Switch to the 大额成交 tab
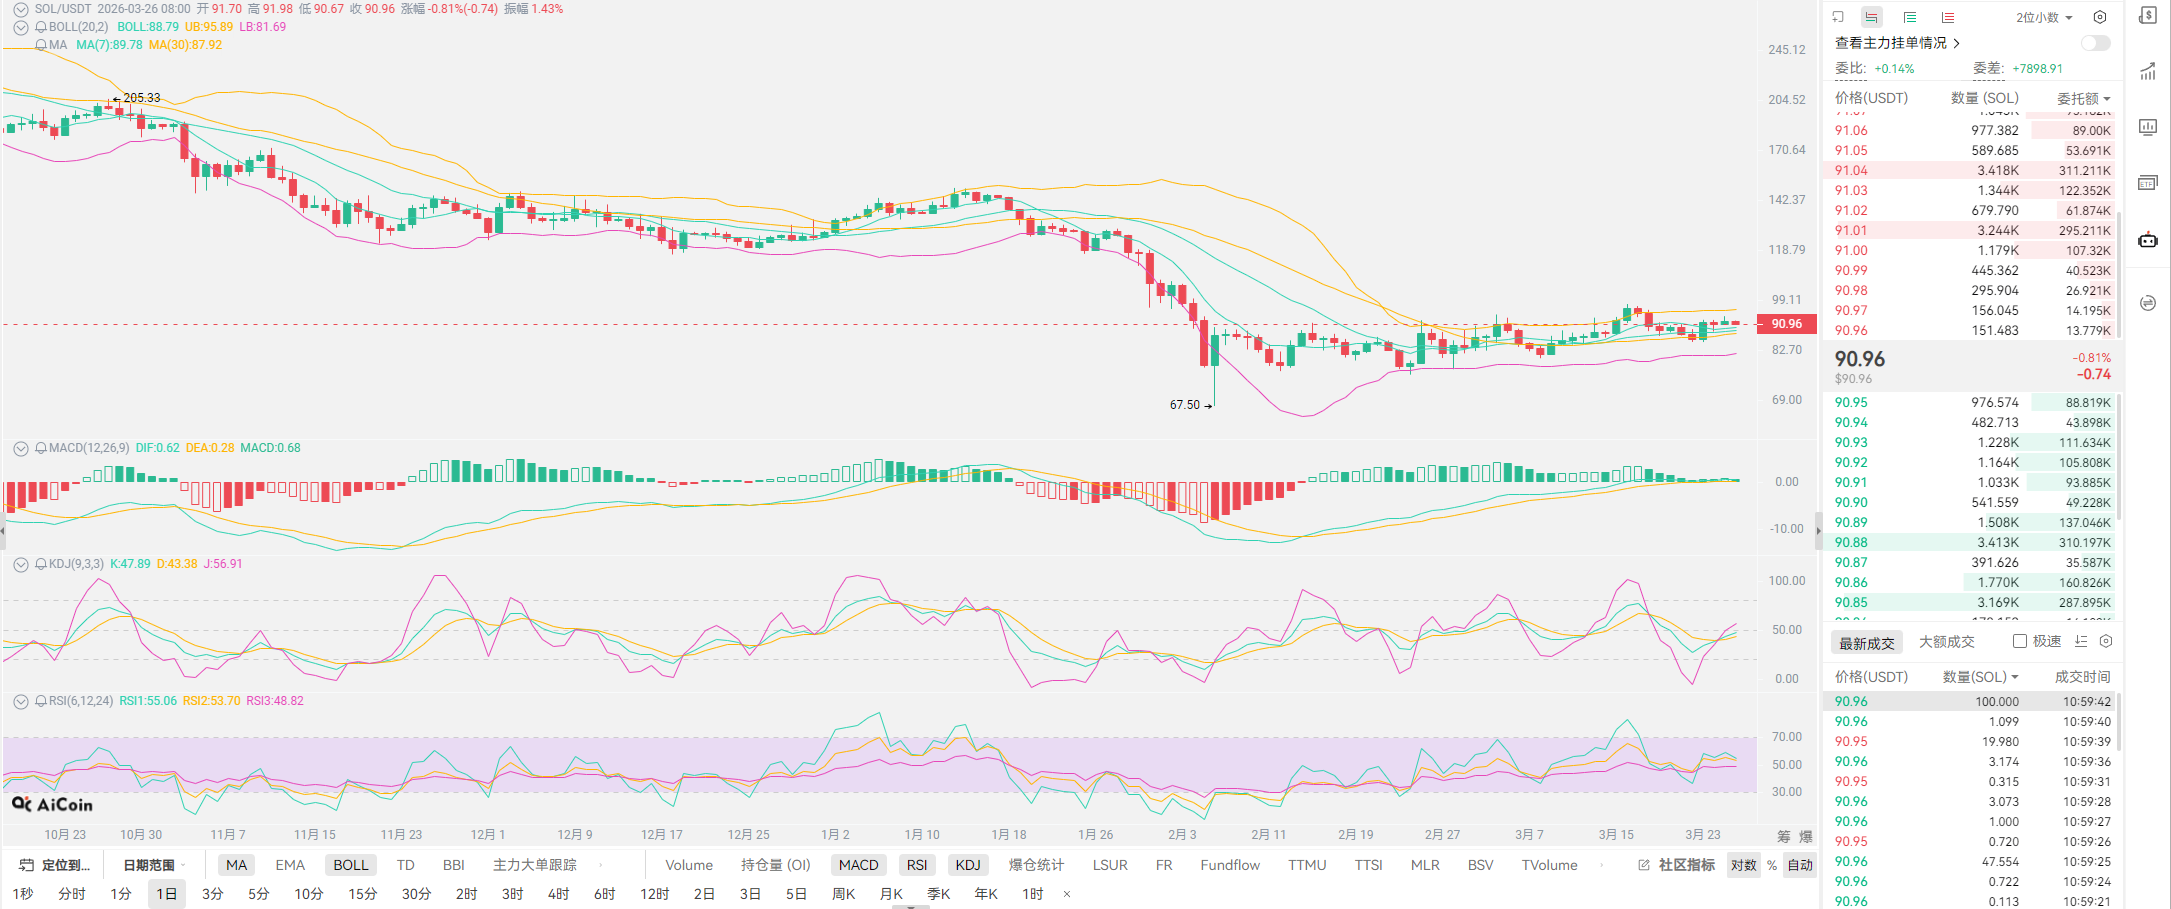The height and width of the screenshot is (909, 2171). pos(1946,642)
